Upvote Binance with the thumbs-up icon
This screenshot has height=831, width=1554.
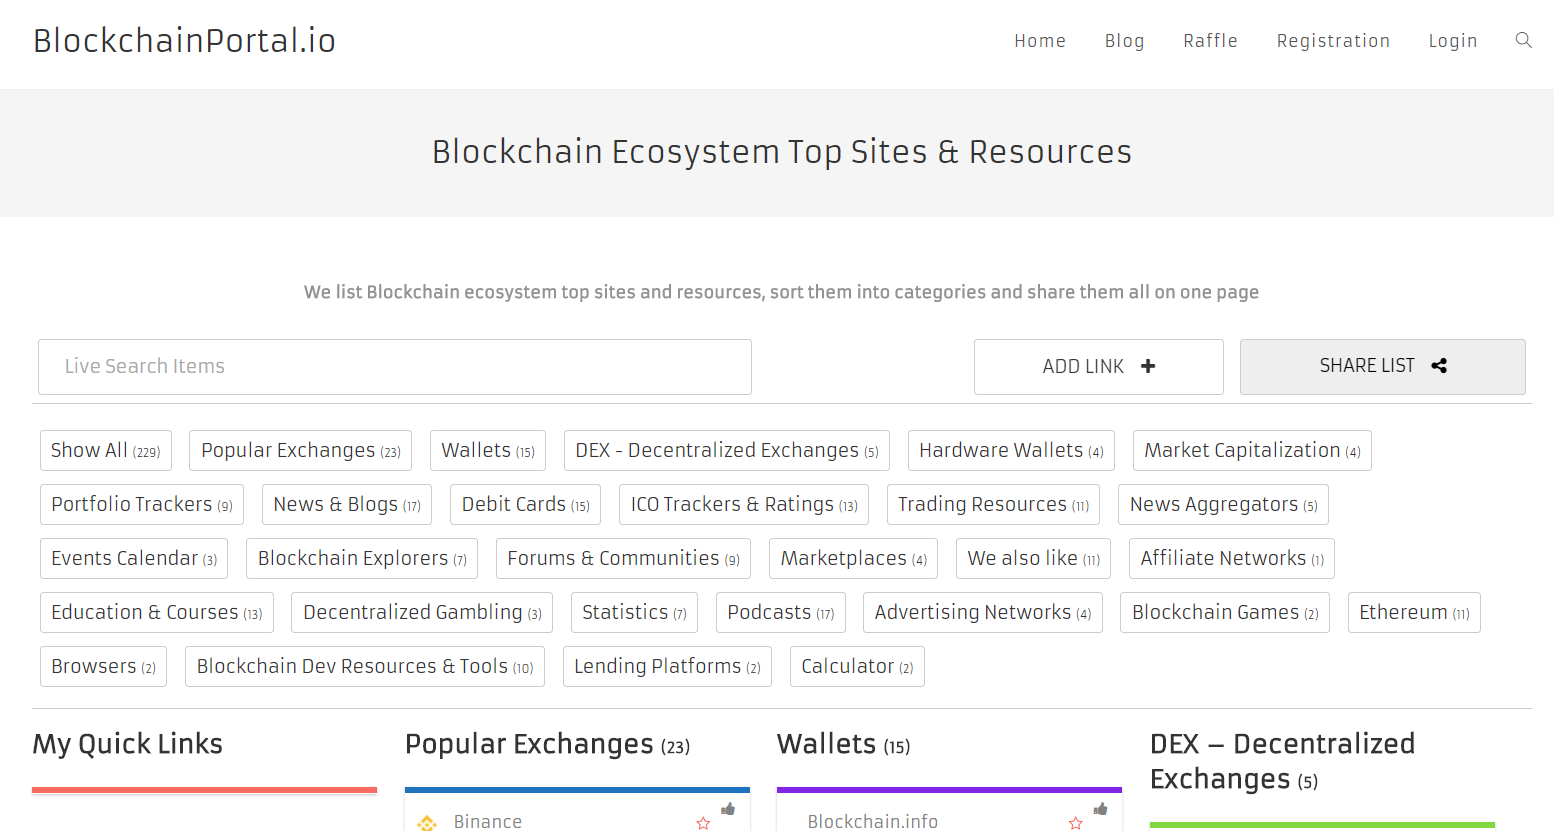[x=728, y=809]
